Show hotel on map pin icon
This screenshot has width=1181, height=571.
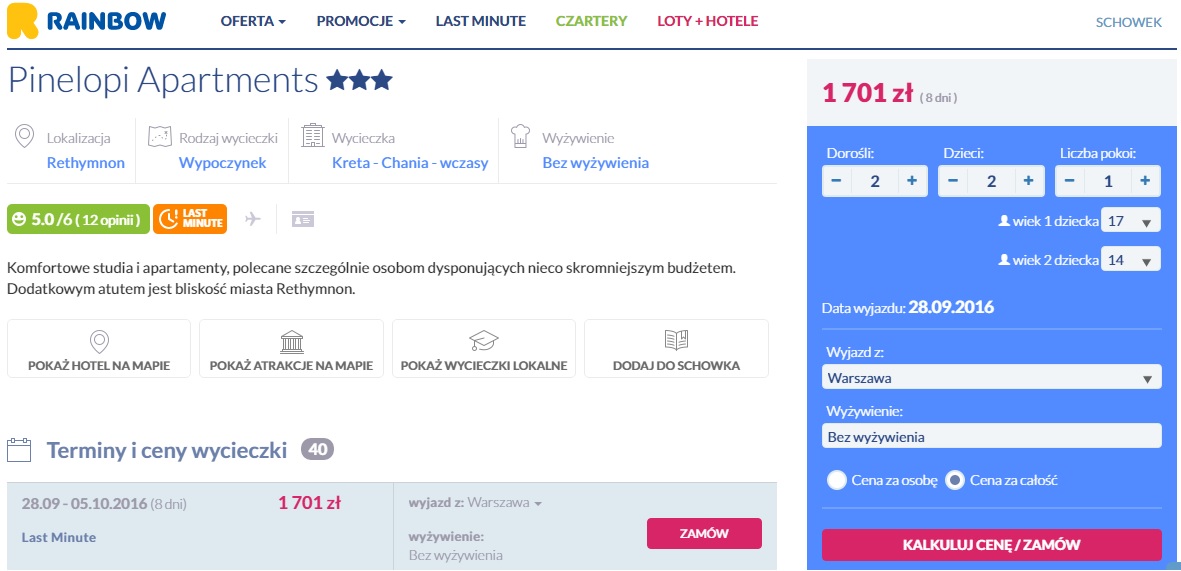pos(99,341)
